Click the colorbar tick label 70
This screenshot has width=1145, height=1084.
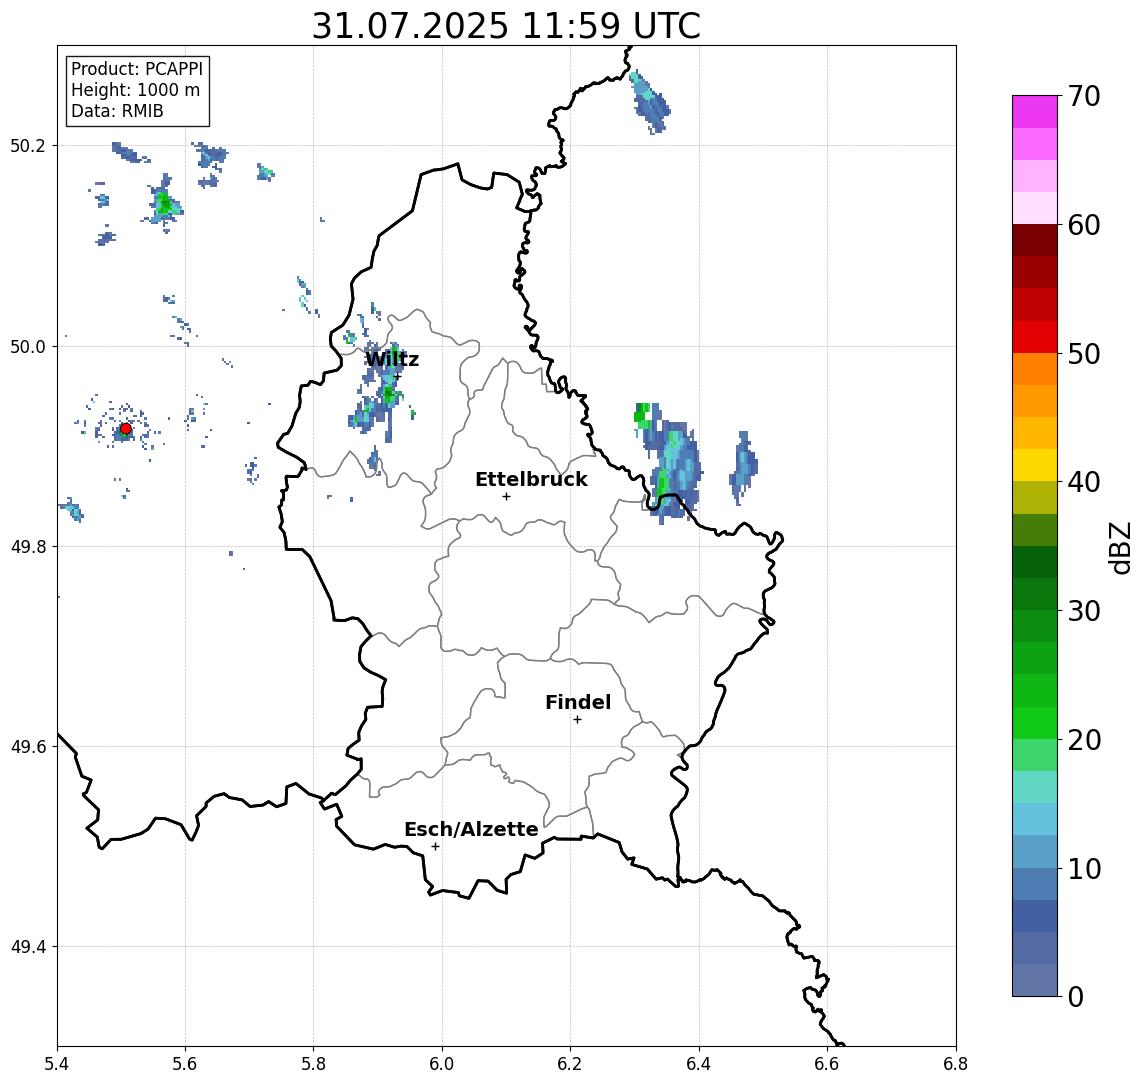pos(1084,96)
